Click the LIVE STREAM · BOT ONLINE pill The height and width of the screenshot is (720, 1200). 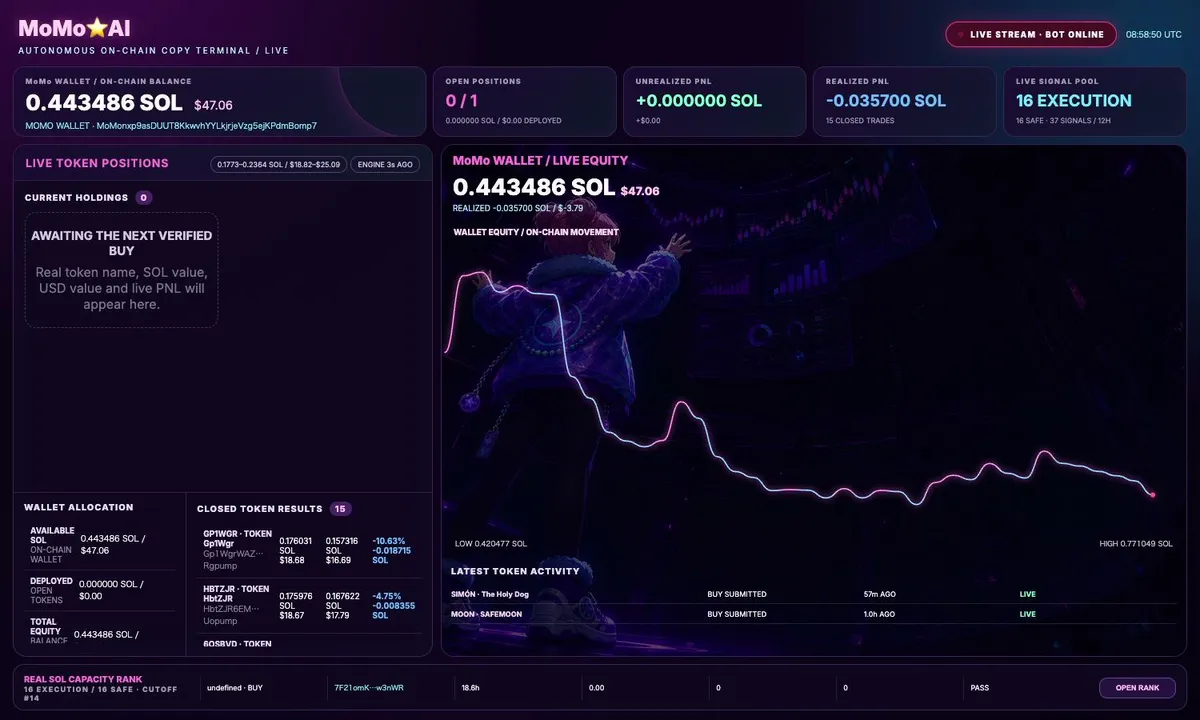(1031, 34)
